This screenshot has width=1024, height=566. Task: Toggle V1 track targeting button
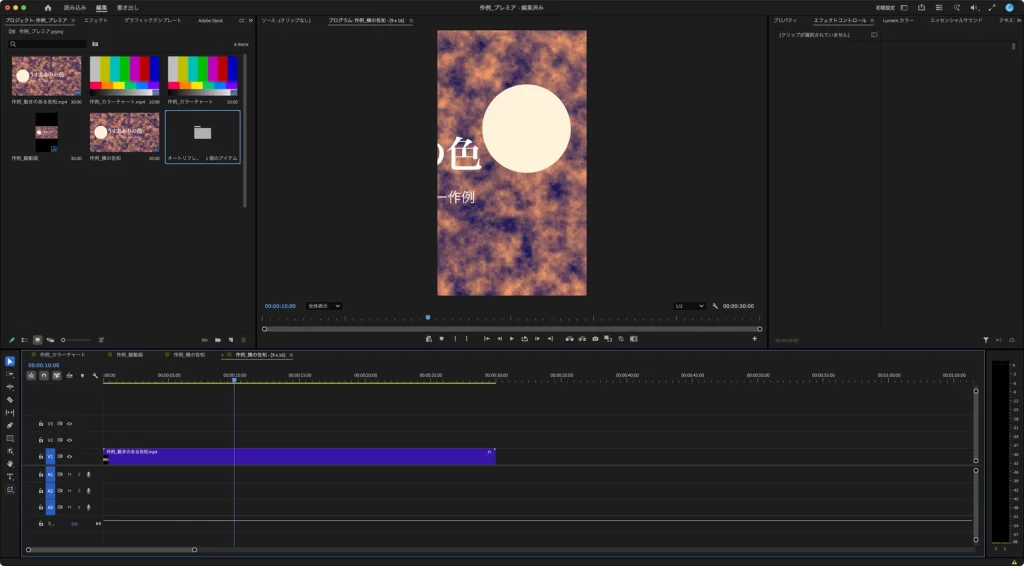[x=50, y=456]
